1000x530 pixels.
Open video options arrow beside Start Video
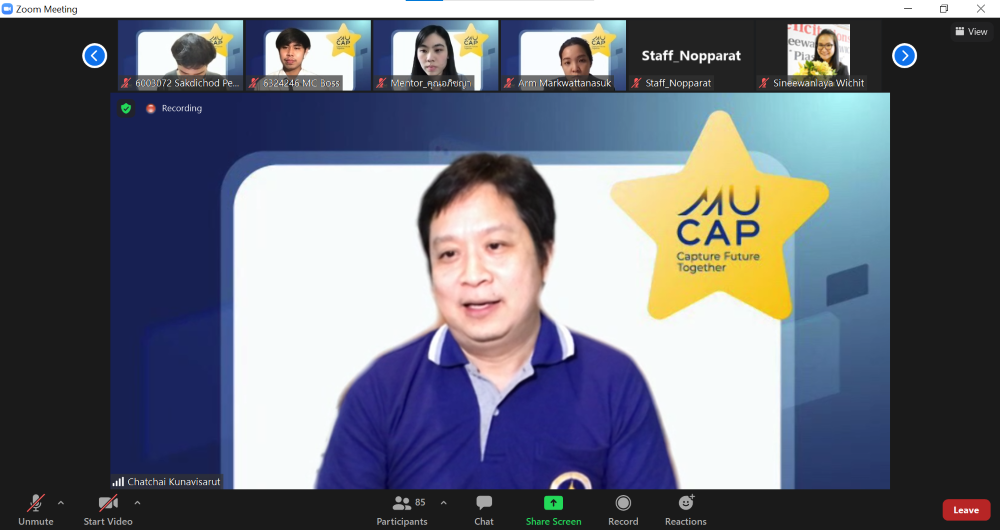pyautogui.click(x=137, y=503)
